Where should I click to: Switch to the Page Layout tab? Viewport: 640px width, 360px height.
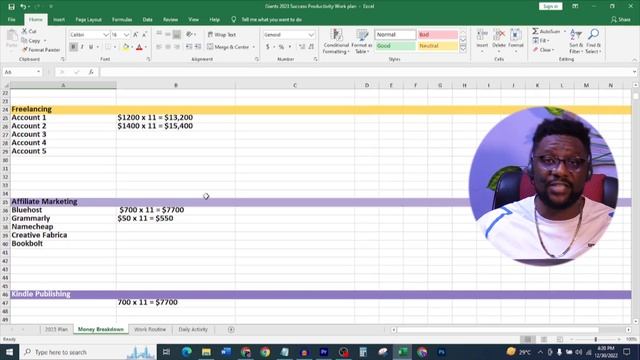[x=88, y=20]
